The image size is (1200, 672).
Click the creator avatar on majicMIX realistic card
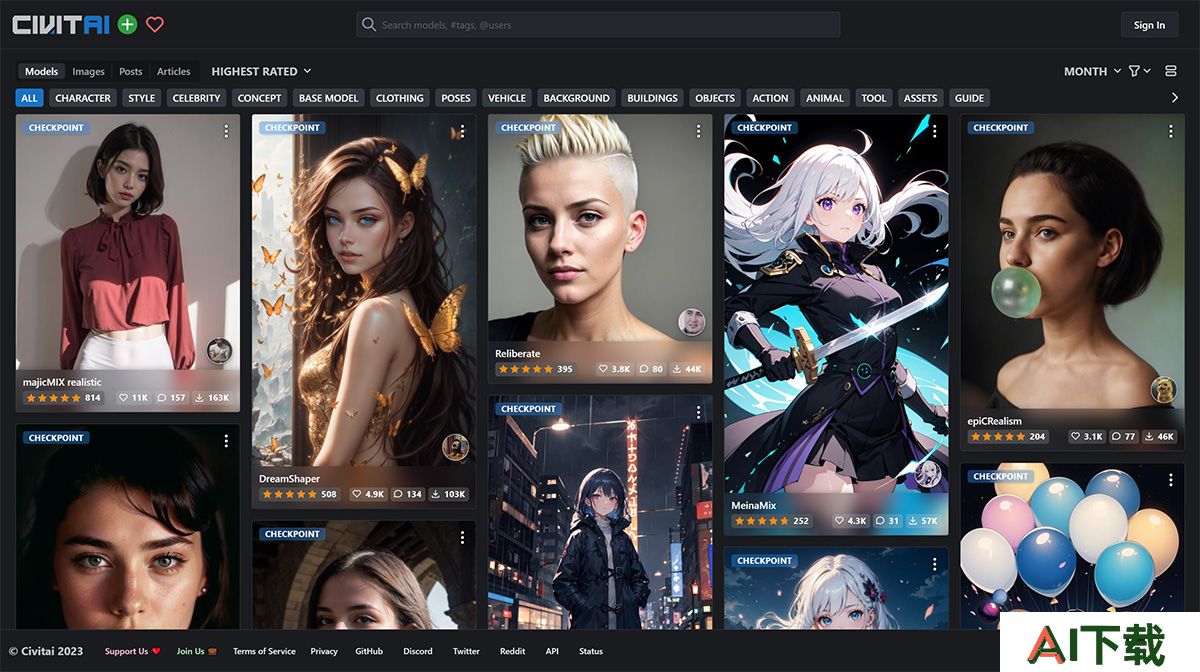pos(219,350)
